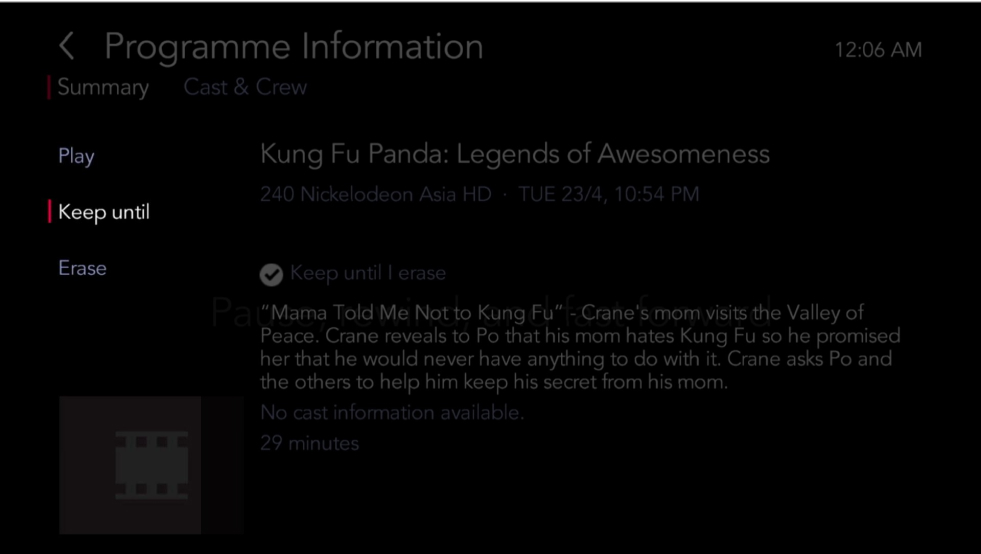Click the red marker beside Summary
The image size is (981, 554).
tap(49, 87)
